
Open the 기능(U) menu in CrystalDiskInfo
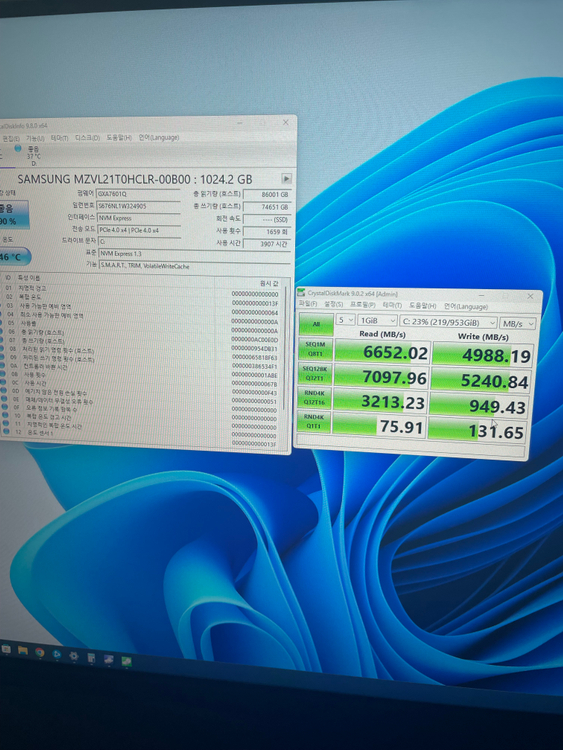click(x=35, y=138)
